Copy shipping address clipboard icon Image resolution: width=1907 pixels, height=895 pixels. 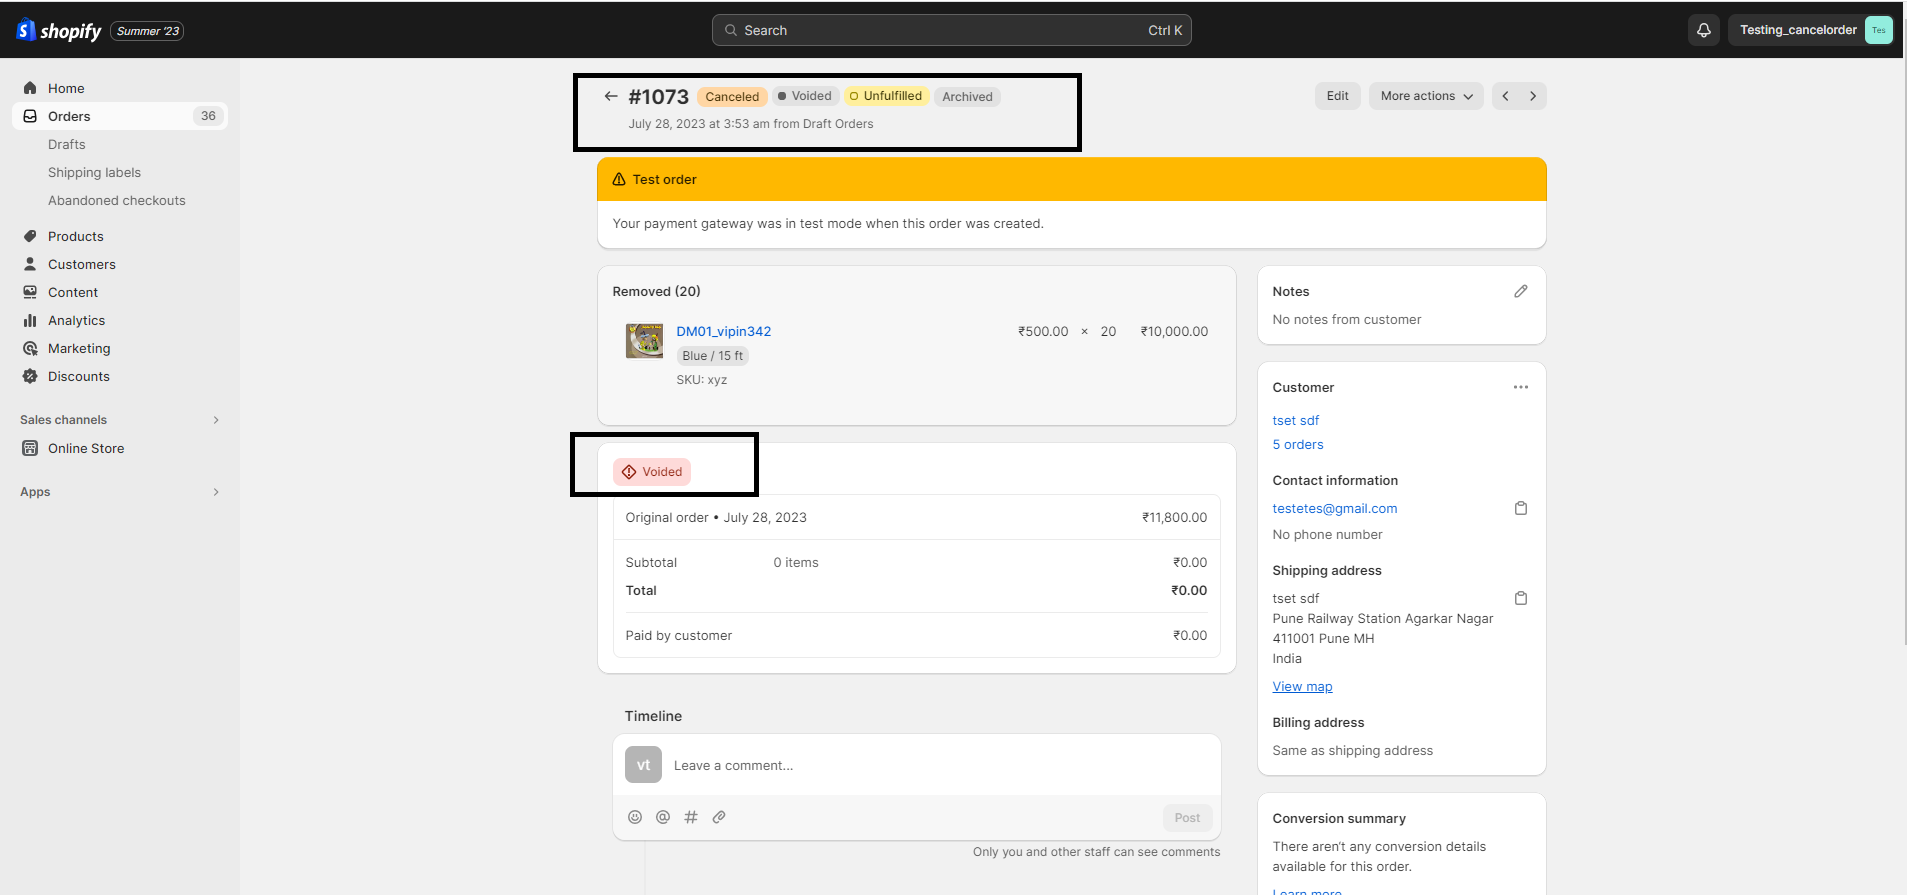[x=1521, y=598]
